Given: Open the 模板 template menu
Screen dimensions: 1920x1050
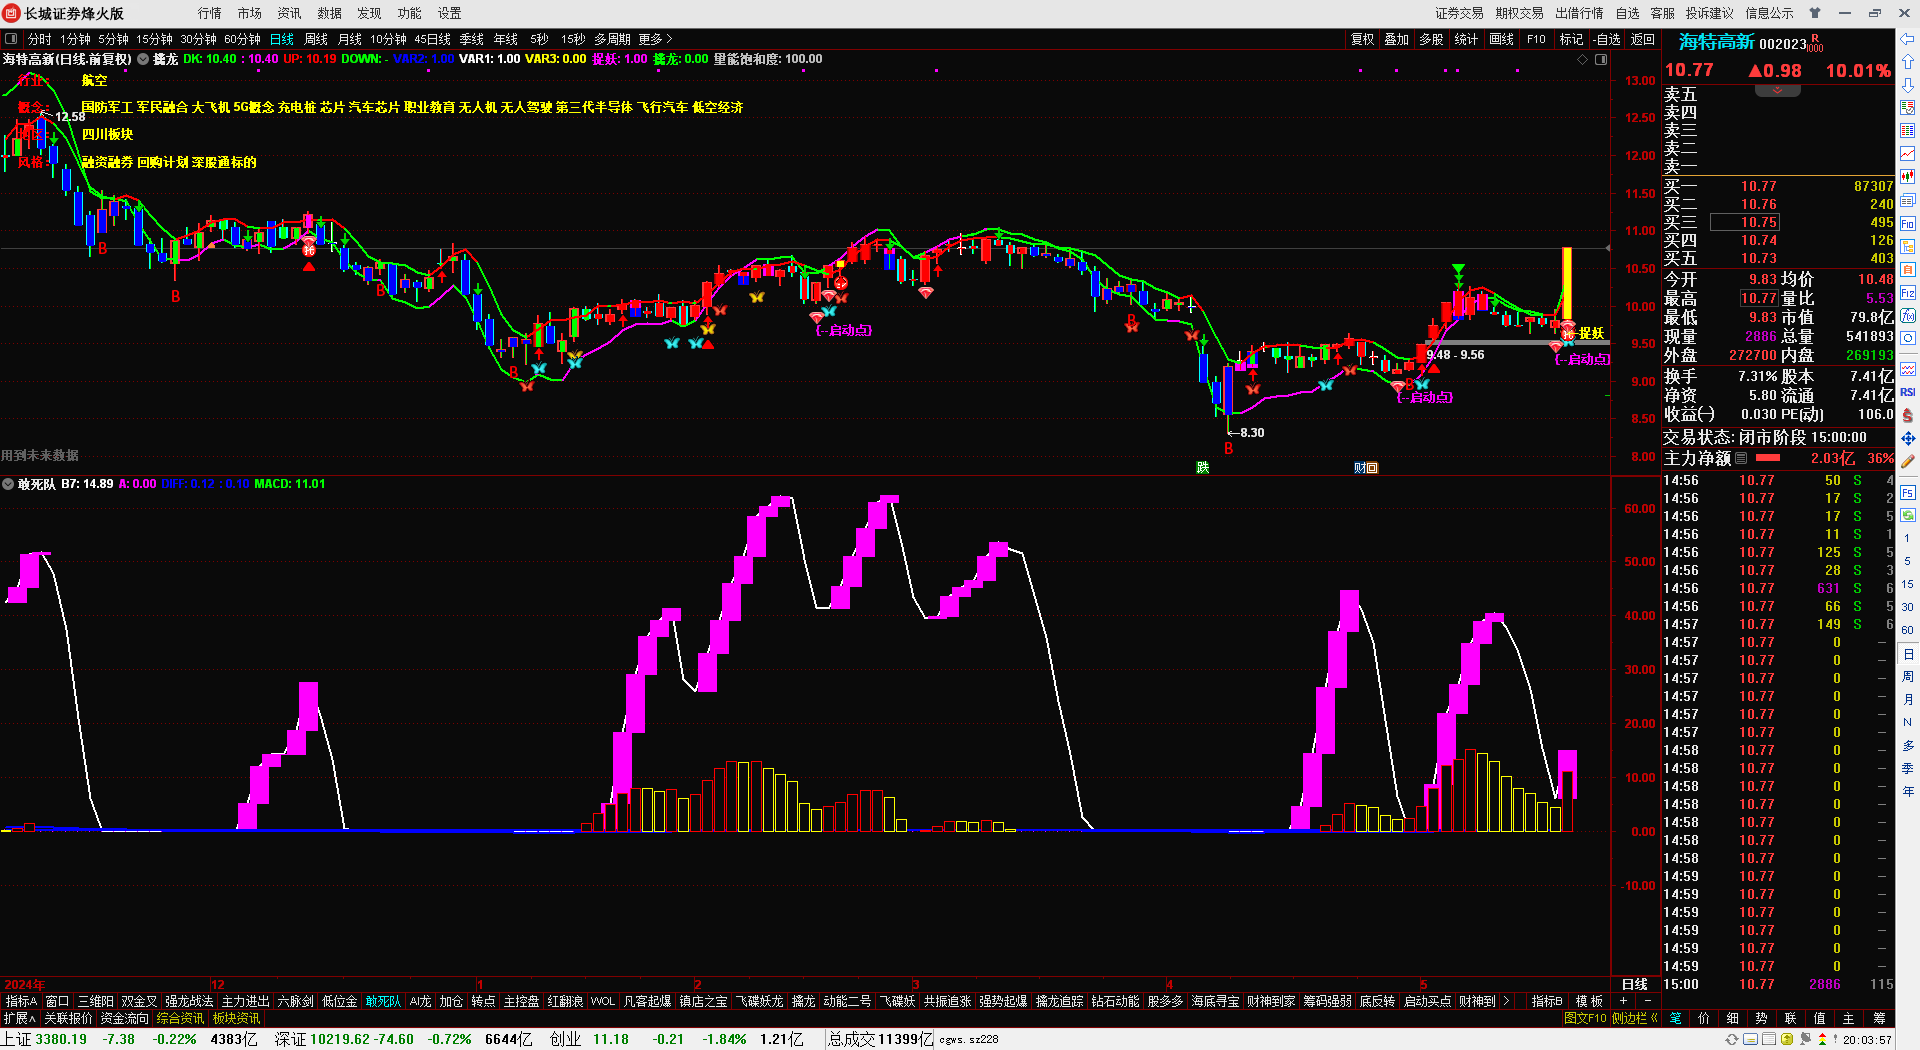Looking at the screenshot, I should (x=1588, y=1001).
